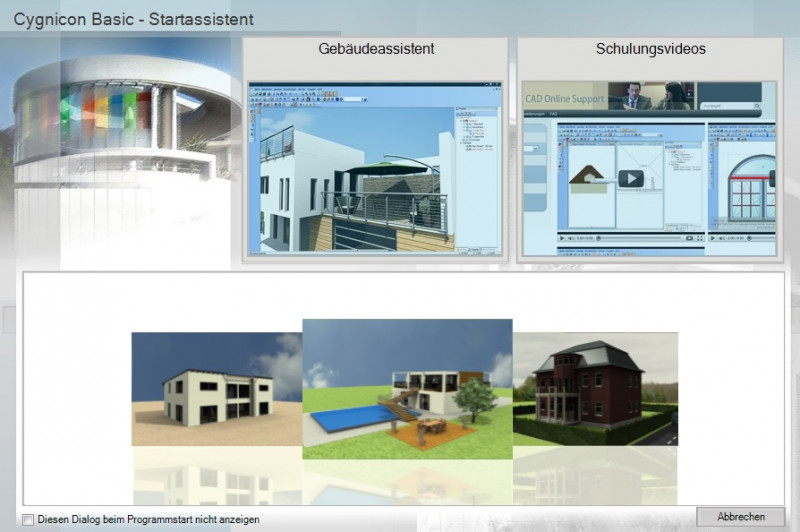Click the Schulungsvideos heading
Image resolution: width=800 pixels, height=532 pixels.
click(x=648, y=48)
